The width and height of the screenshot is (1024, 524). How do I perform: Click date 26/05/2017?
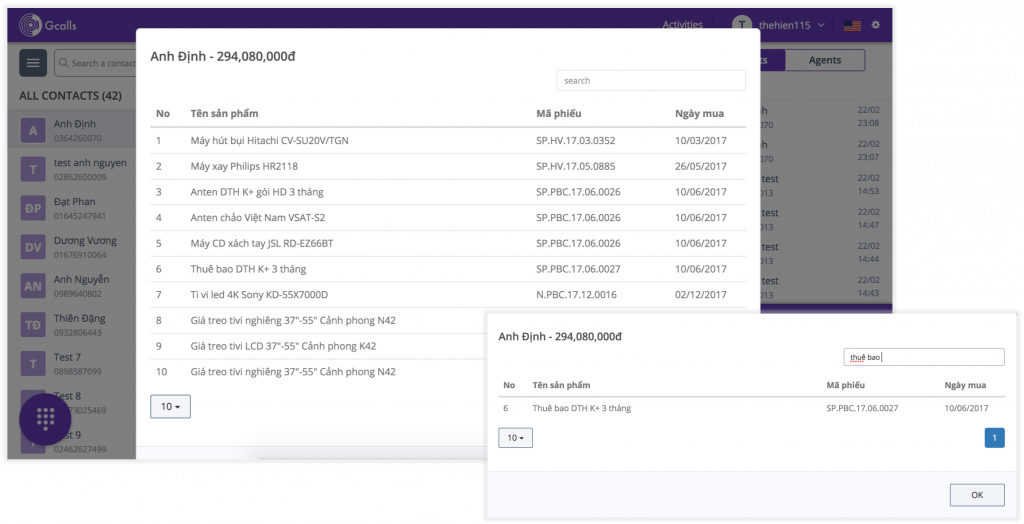[701, 166]
